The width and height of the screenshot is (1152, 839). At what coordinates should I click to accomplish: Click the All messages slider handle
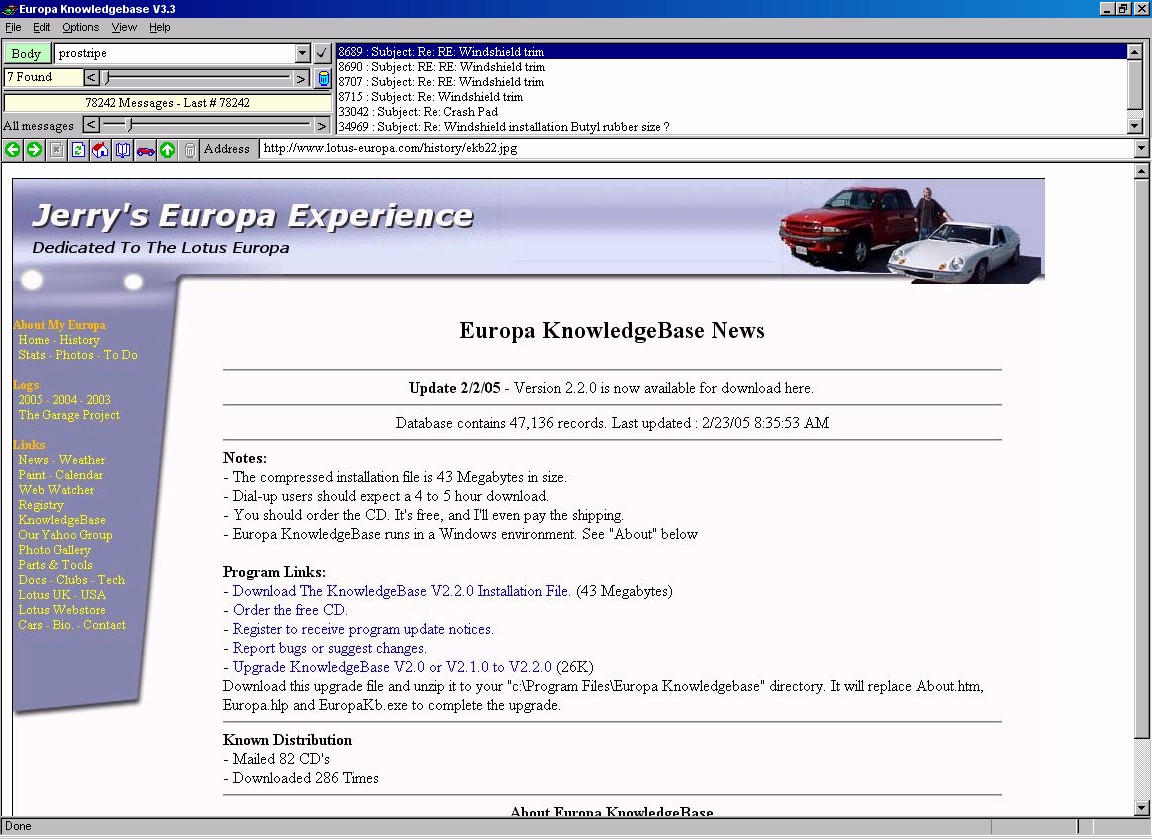point(129,125)
